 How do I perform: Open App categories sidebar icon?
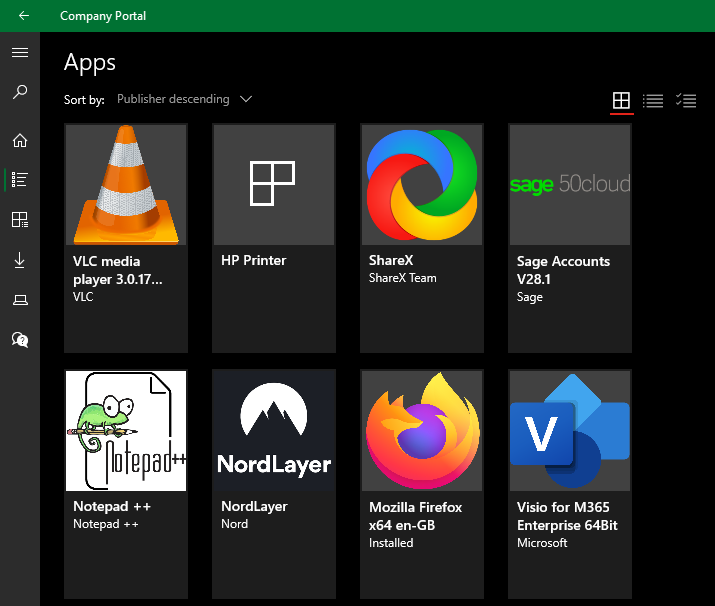click(20, 220)
